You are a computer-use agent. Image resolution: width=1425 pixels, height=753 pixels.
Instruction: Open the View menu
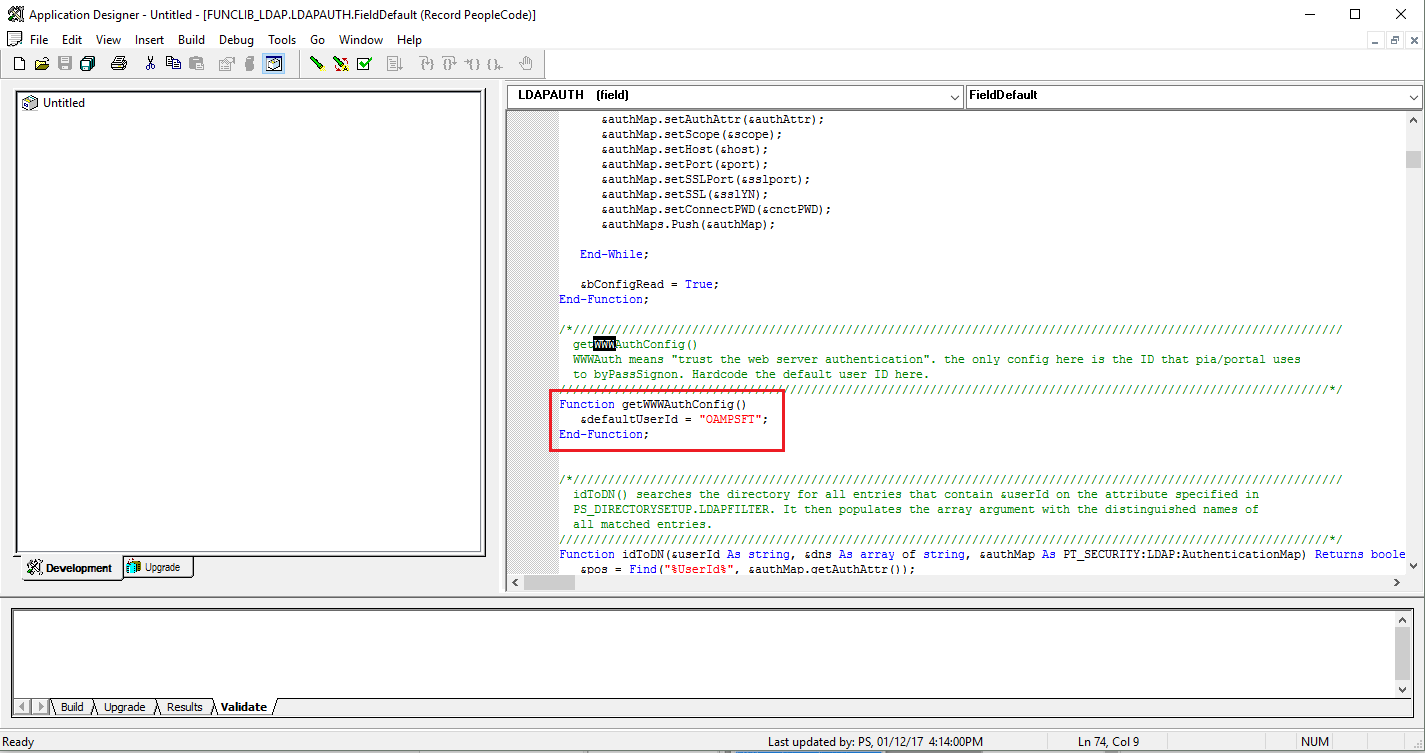[109, 40]
